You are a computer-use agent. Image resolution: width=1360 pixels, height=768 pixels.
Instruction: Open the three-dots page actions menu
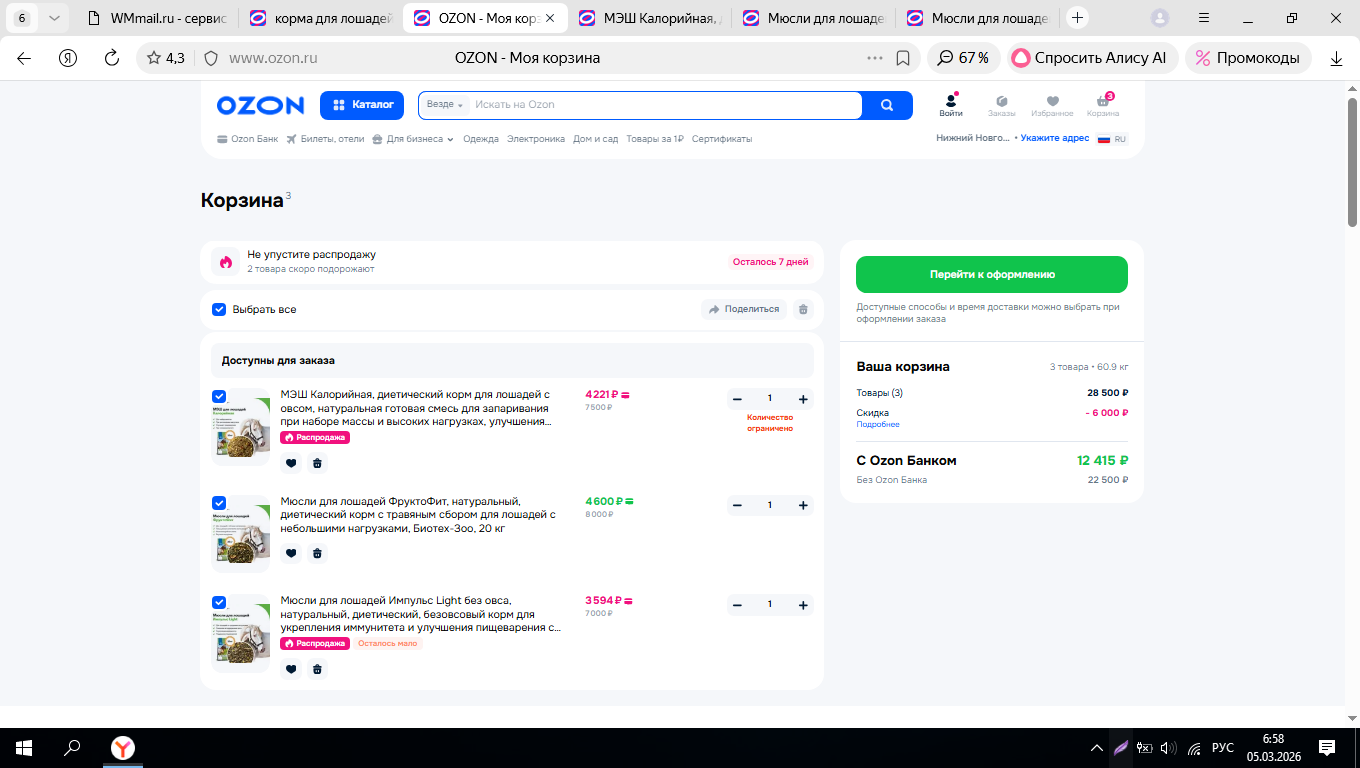pos(875,58)
